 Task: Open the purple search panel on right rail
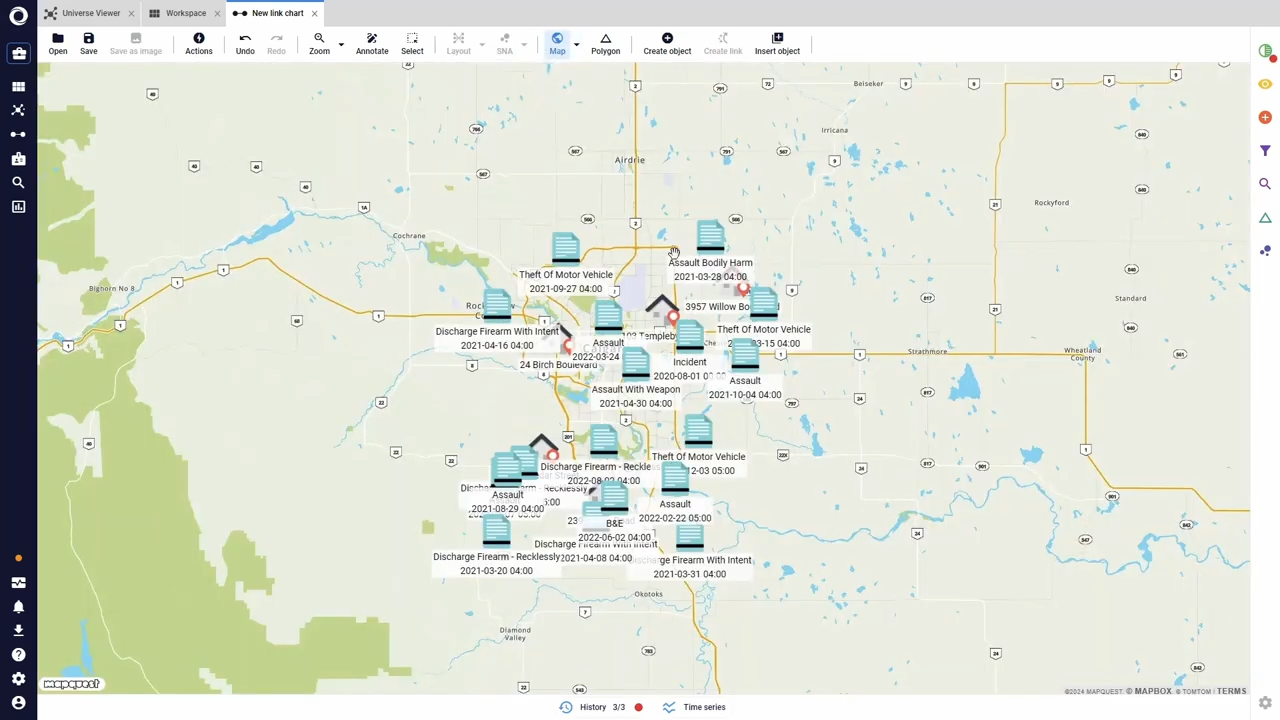[1265, 184]
